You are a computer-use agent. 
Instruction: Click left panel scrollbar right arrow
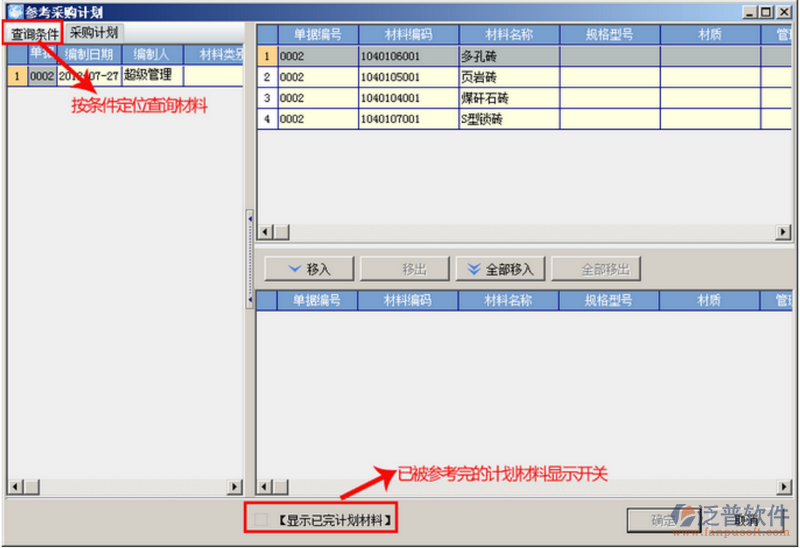click(235, 487)
